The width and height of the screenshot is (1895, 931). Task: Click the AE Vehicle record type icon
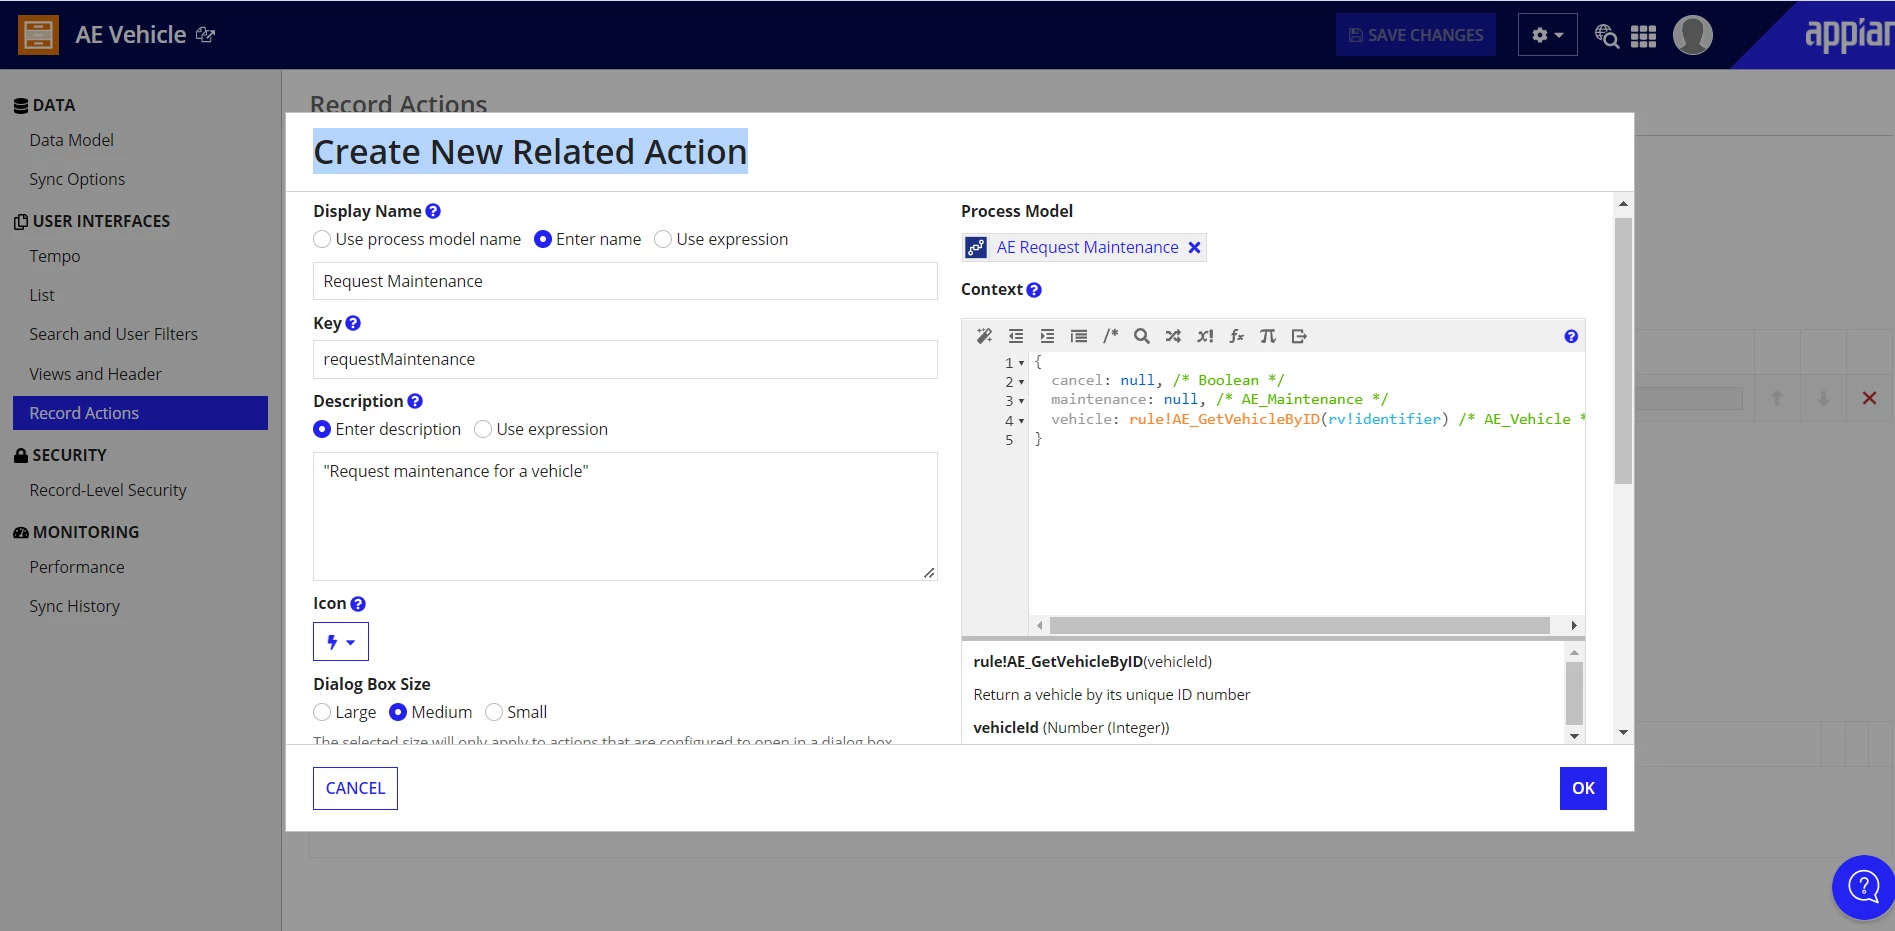coord(38,35)
